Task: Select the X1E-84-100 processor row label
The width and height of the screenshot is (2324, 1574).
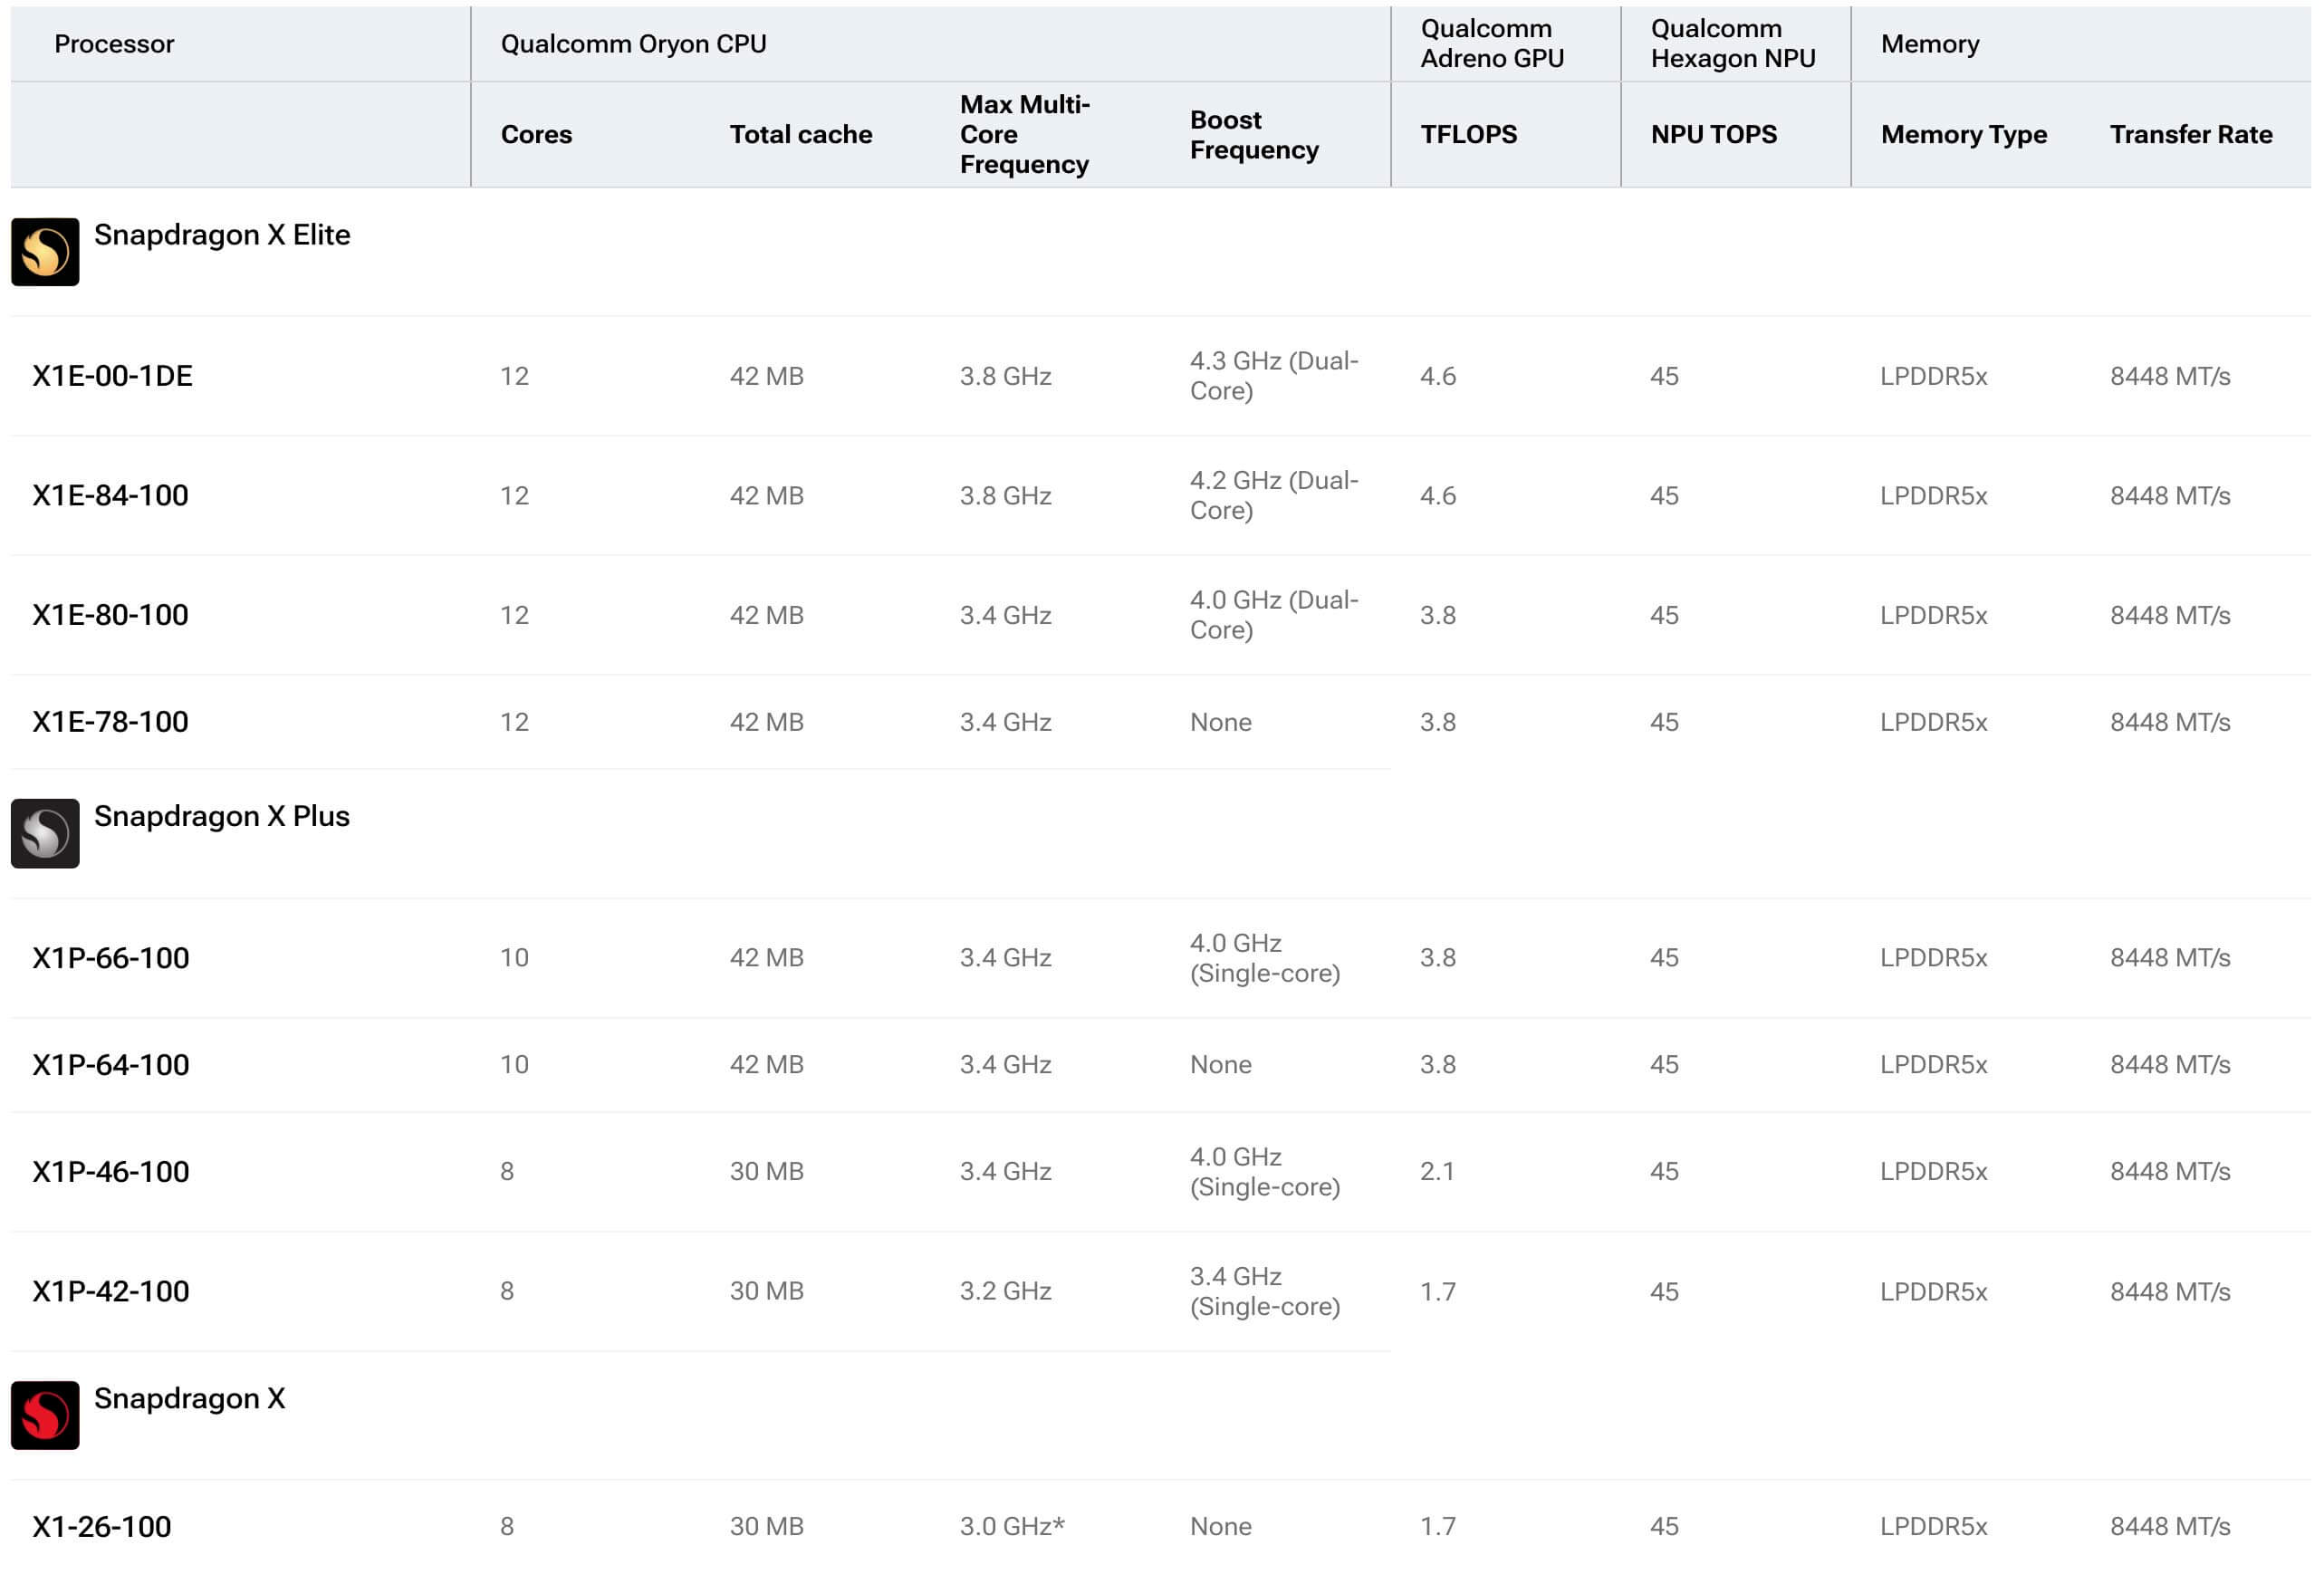Action: click(110, 495)
